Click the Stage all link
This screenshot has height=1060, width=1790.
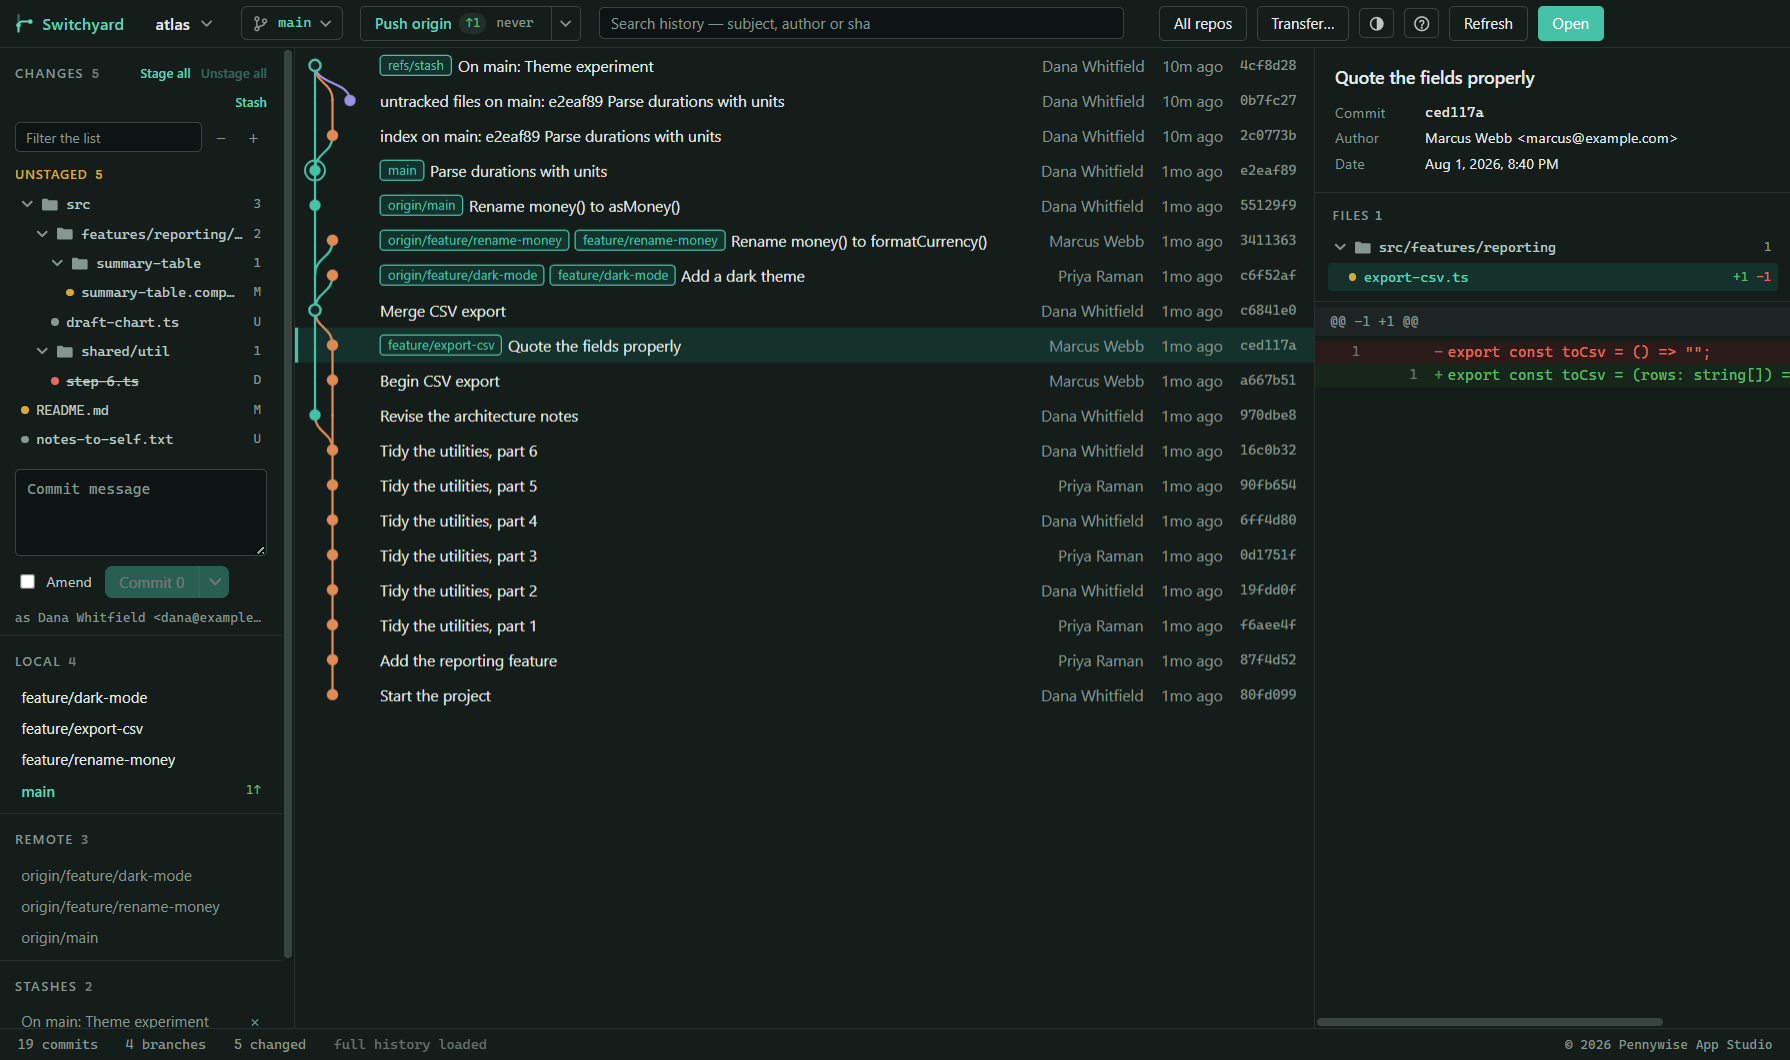tap(165, 74)
